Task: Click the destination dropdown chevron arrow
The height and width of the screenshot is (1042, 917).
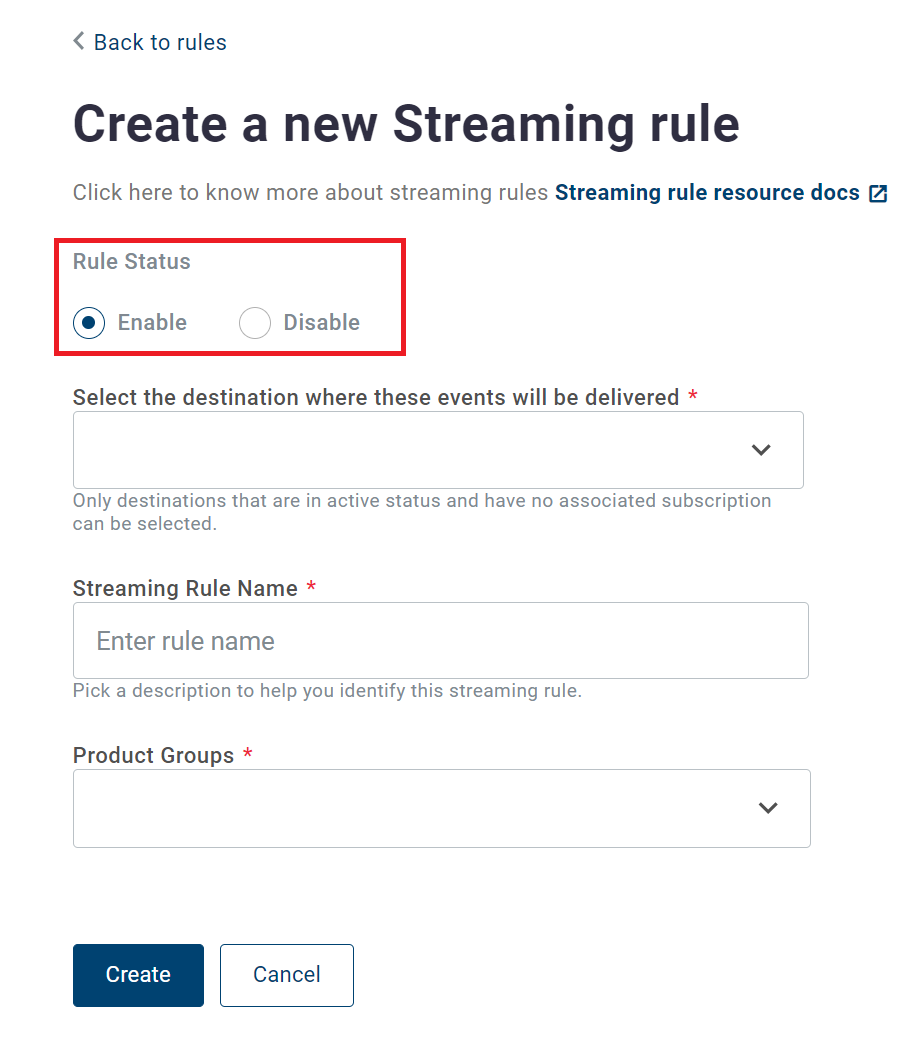Action: coord(761,450)
